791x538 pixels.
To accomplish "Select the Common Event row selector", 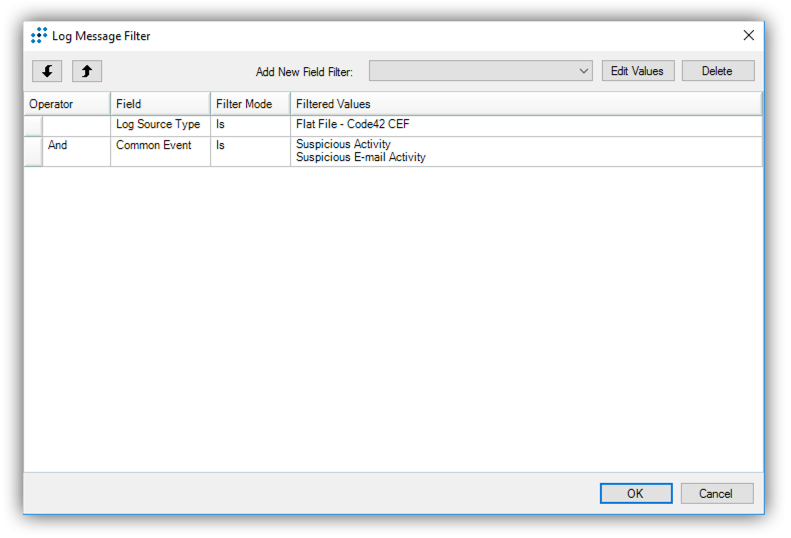I will coord(33,151).
